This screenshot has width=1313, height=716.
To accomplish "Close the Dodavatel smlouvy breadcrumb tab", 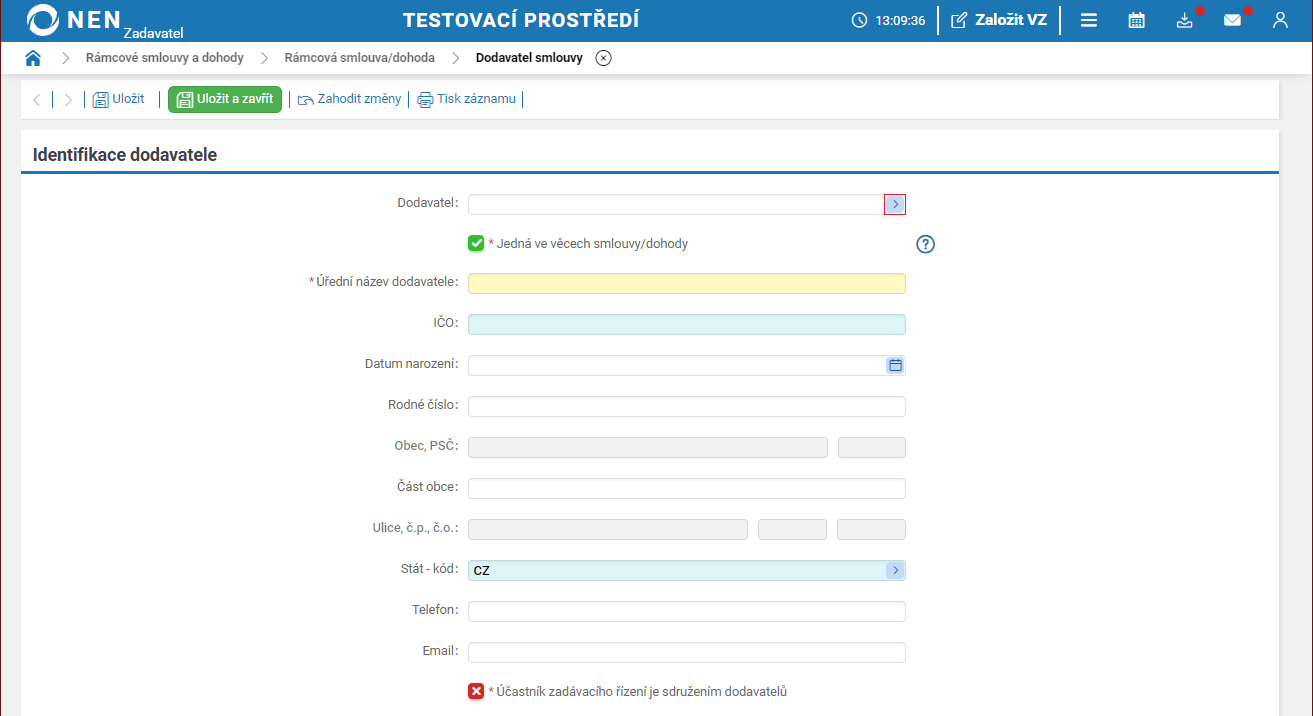I will [603, 58].
